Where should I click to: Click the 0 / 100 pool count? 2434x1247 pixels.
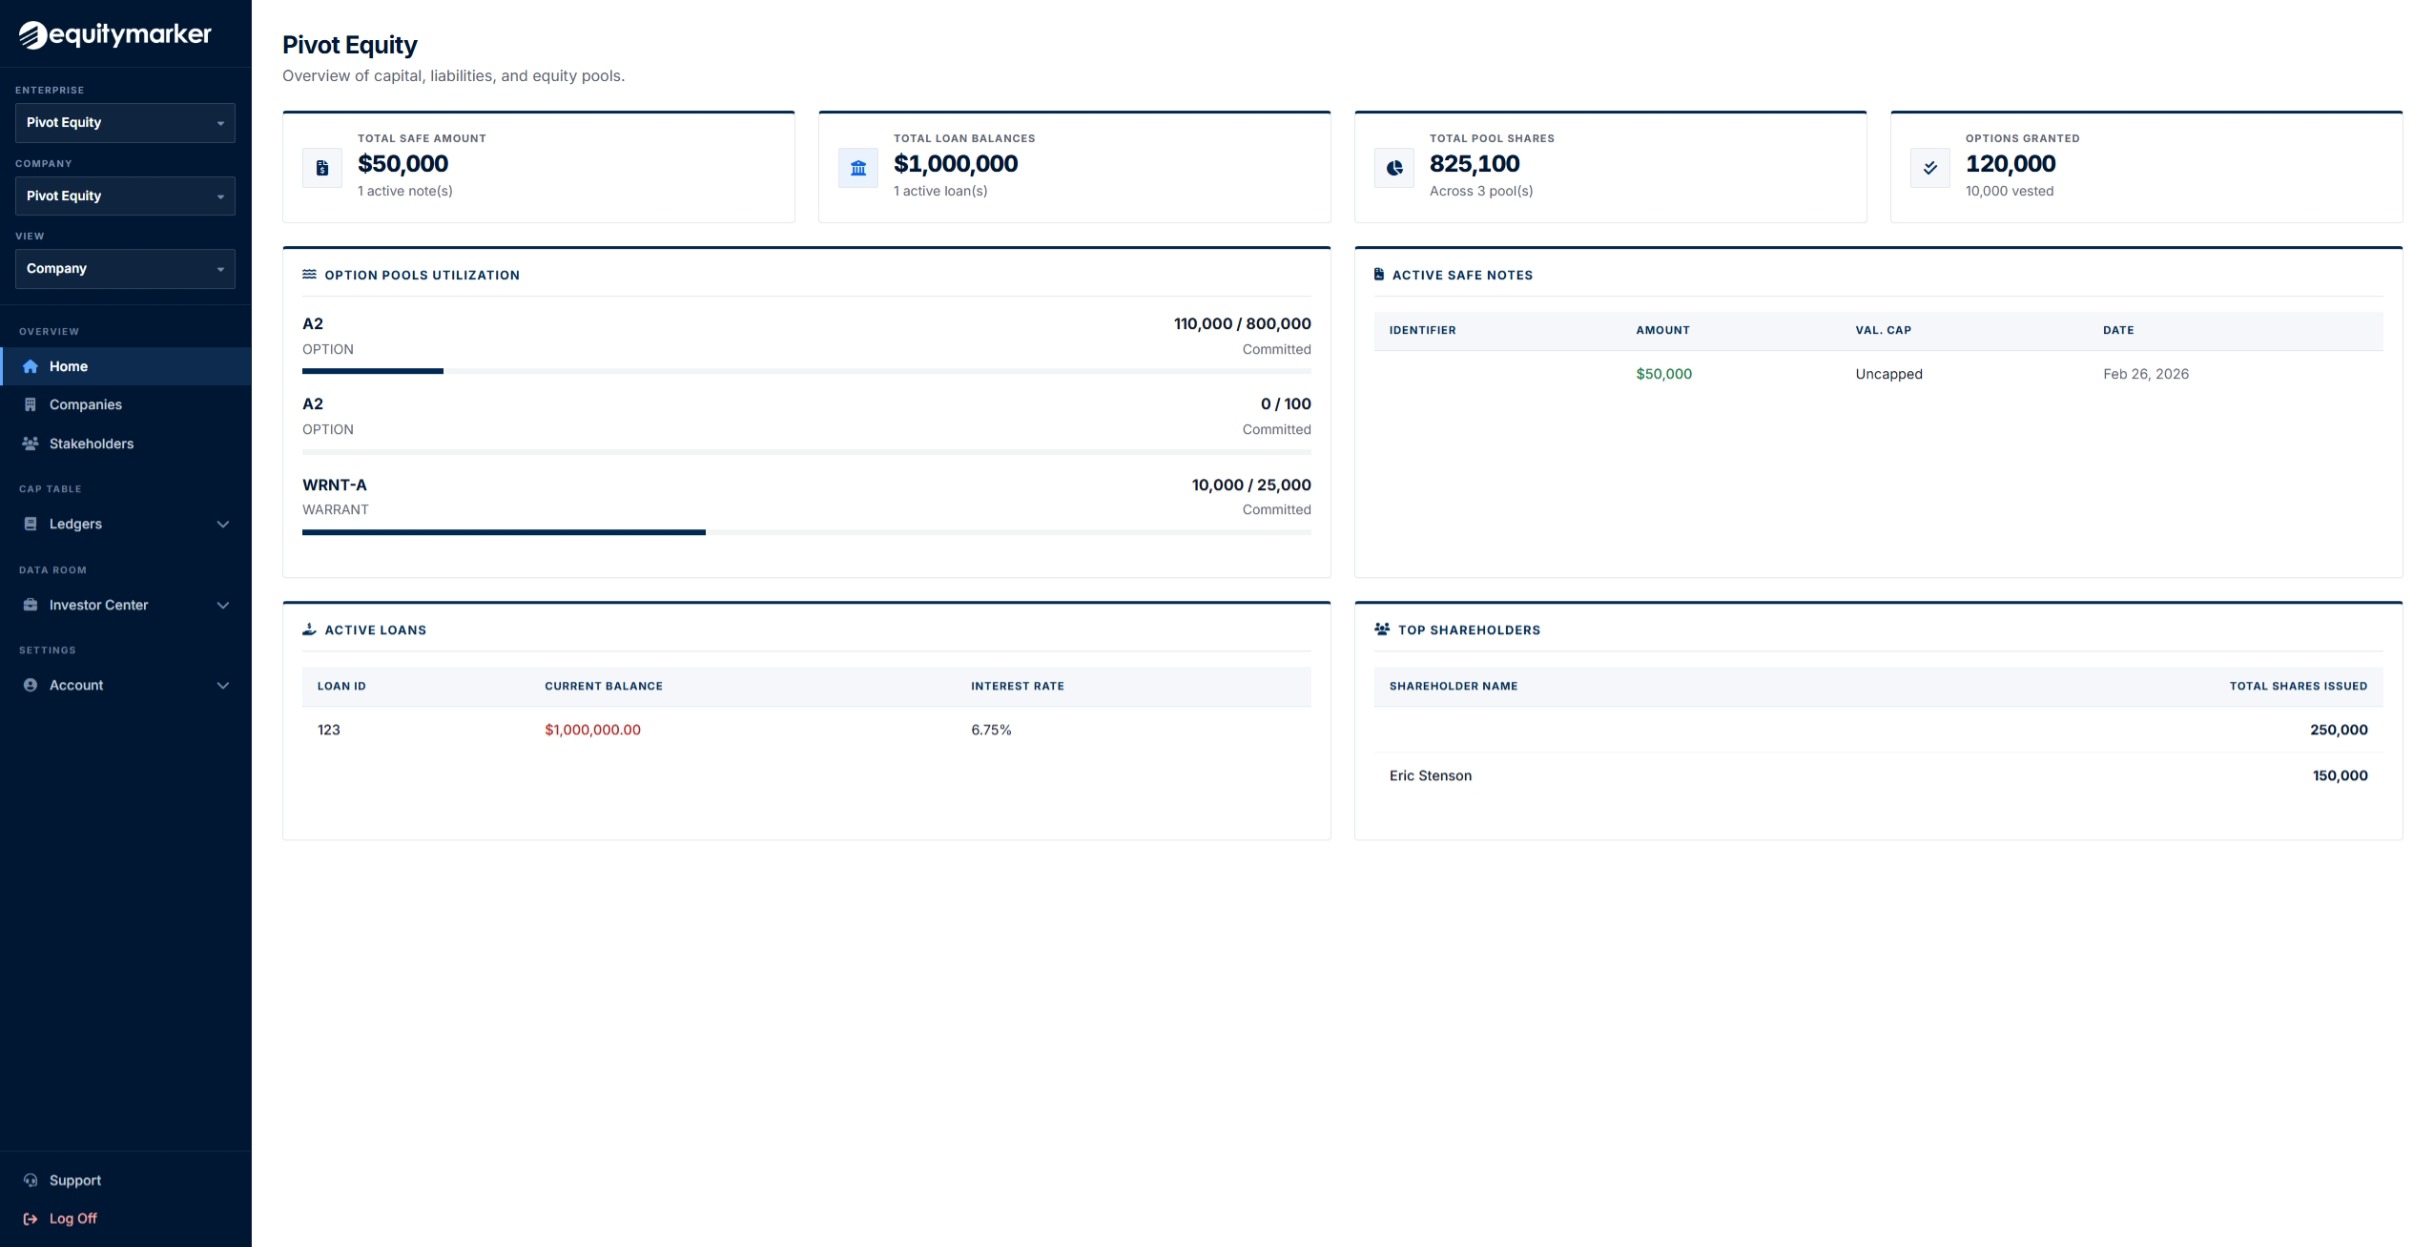[1285, 404]
